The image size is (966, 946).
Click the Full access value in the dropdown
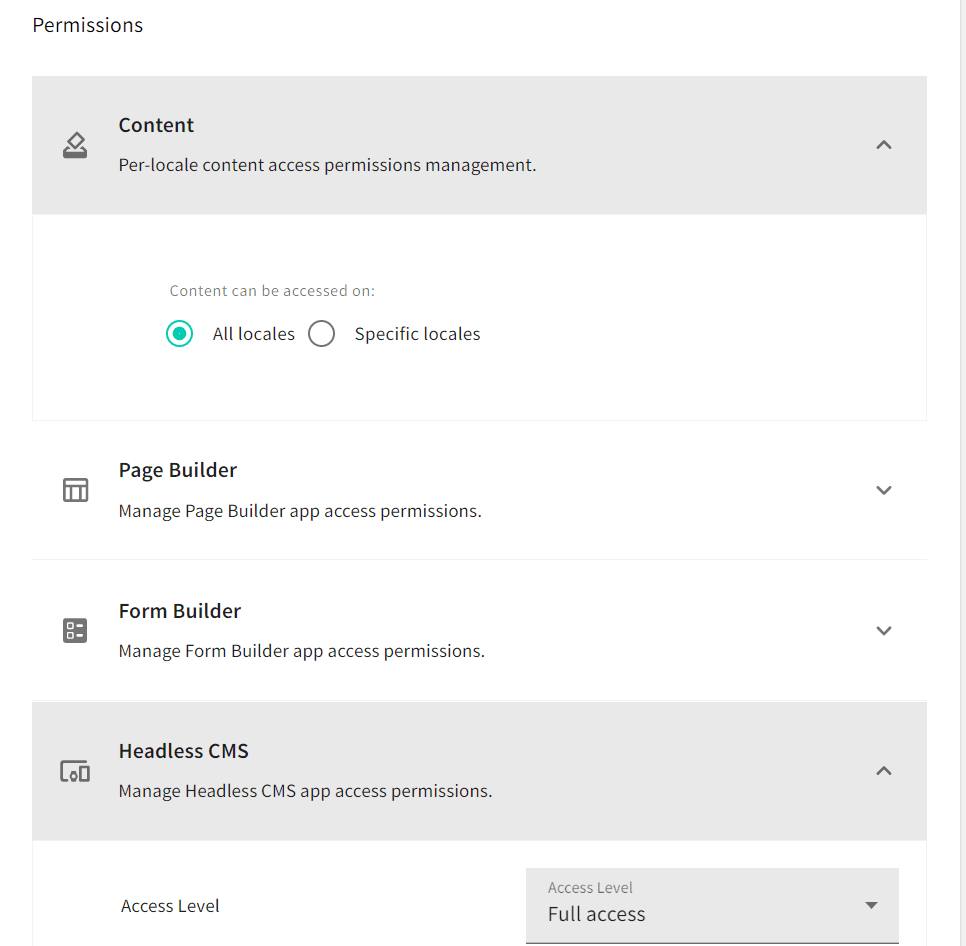click(598, 915)
